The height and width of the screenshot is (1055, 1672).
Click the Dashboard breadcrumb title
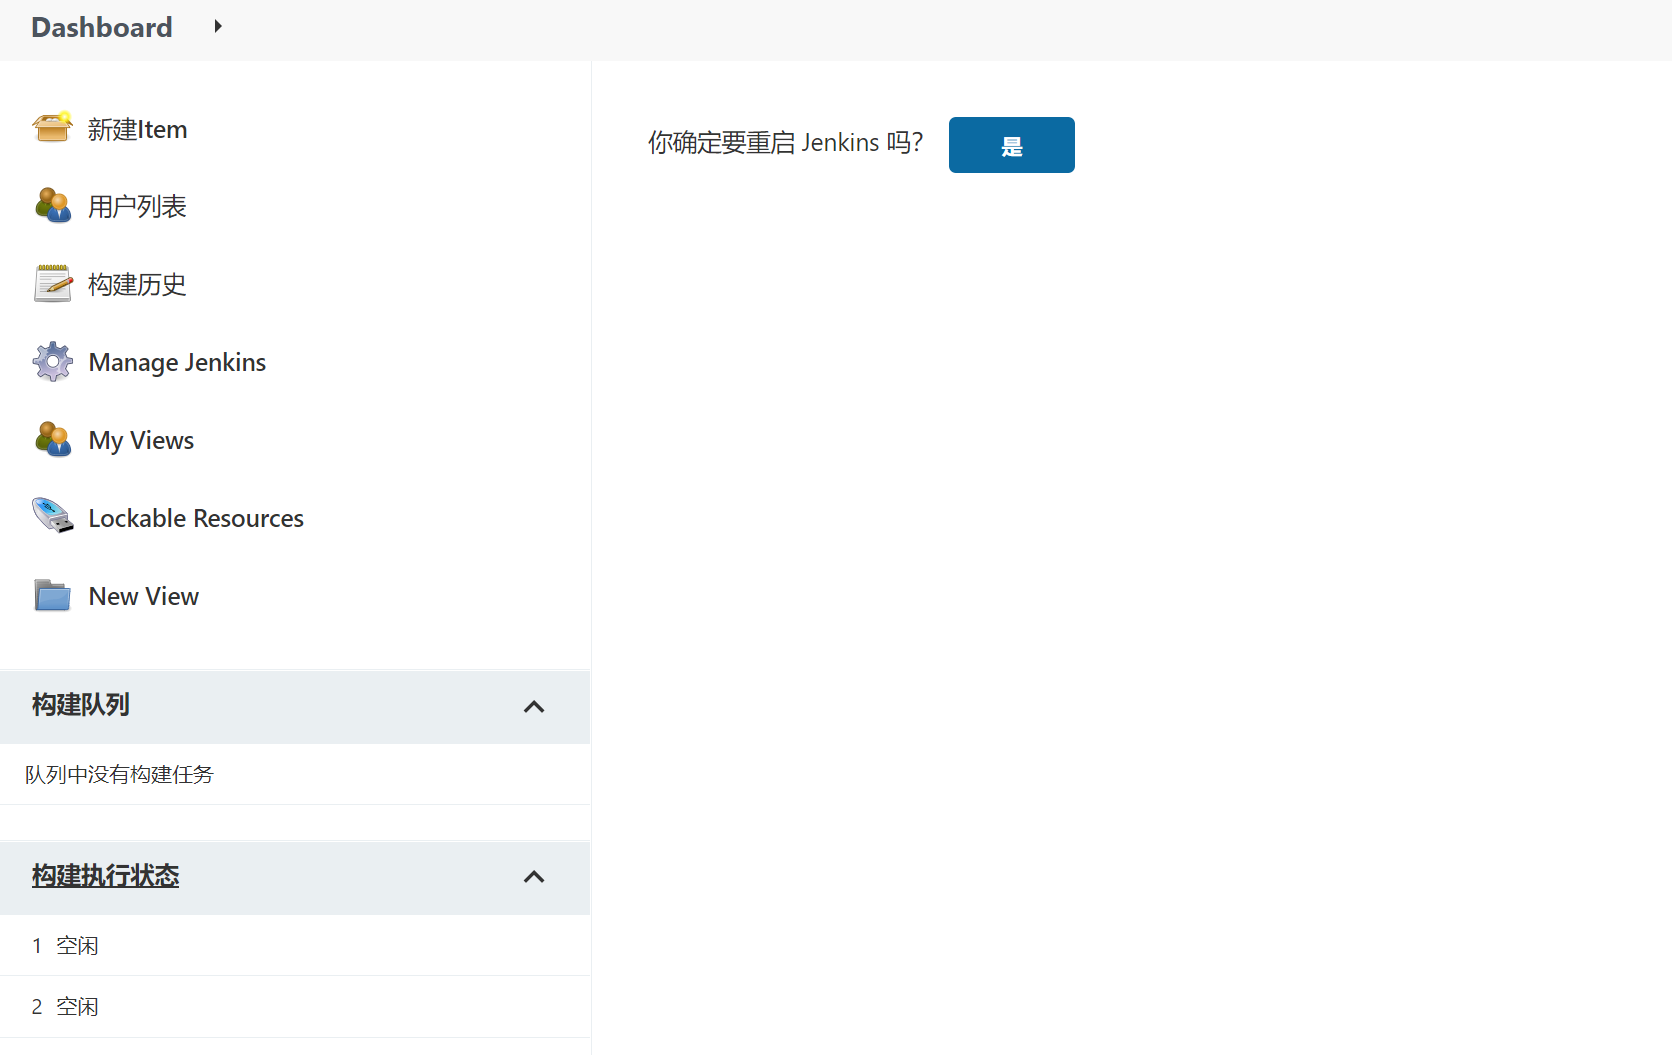(x=101, y=27)
